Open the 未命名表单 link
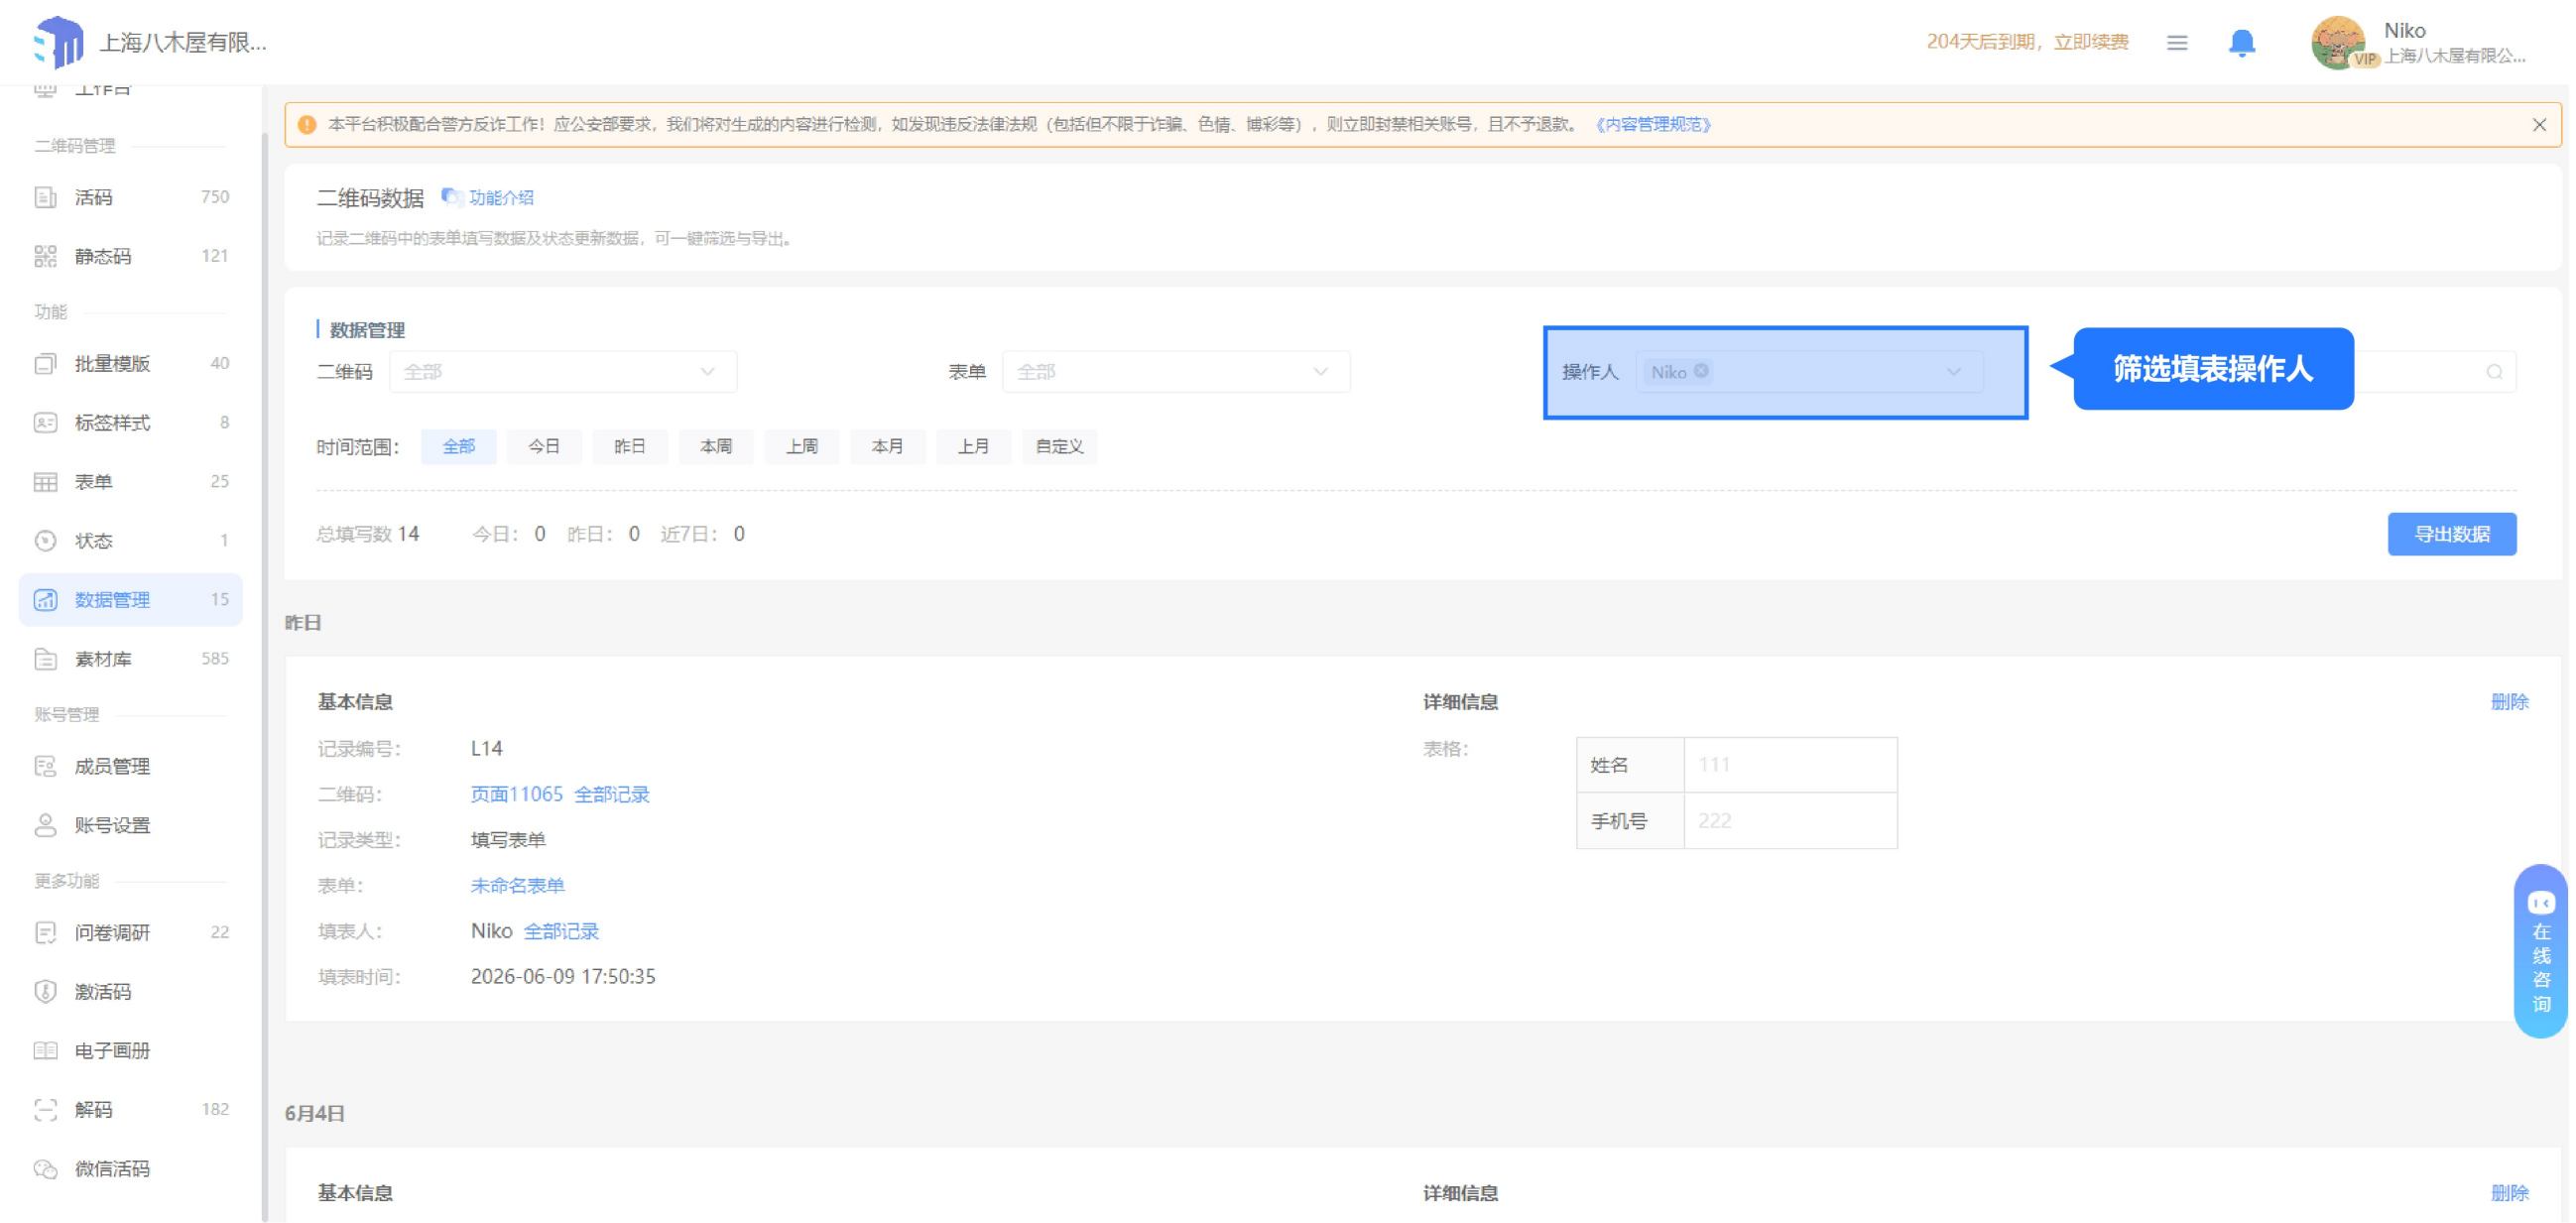Viewport: 2576px width, 1223px height. click(x=517, y=885)
